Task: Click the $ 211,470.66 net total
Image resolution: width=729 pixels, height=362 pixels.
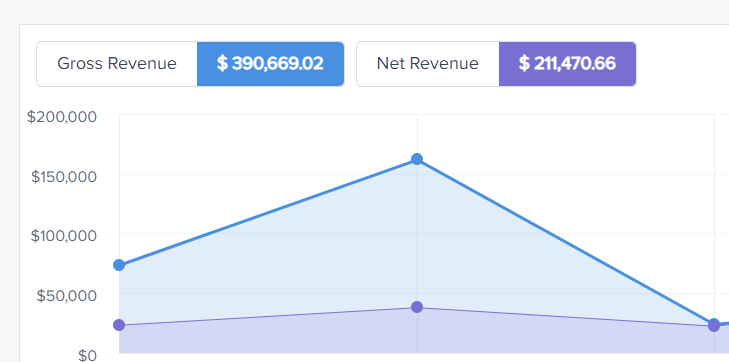Action: (567, 64)
